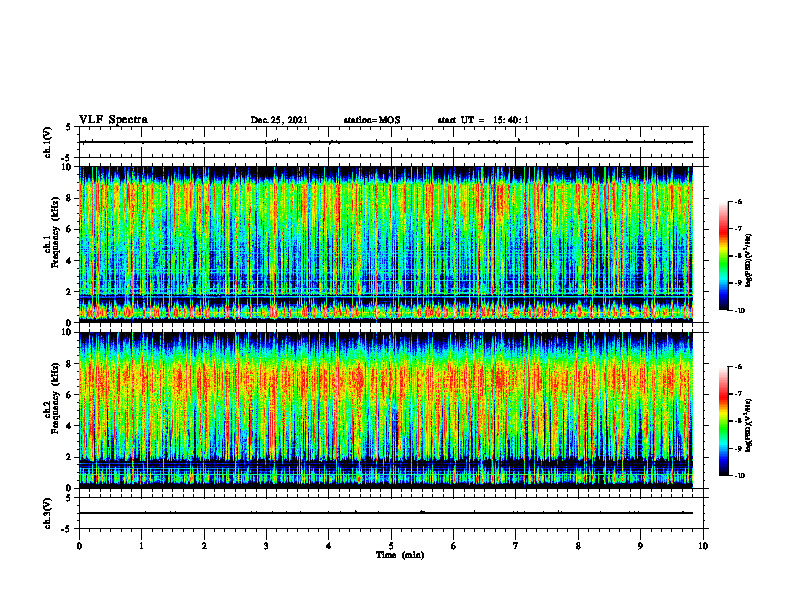
Task: Click the time axis tick label "0"
Action: coord(79,546)
